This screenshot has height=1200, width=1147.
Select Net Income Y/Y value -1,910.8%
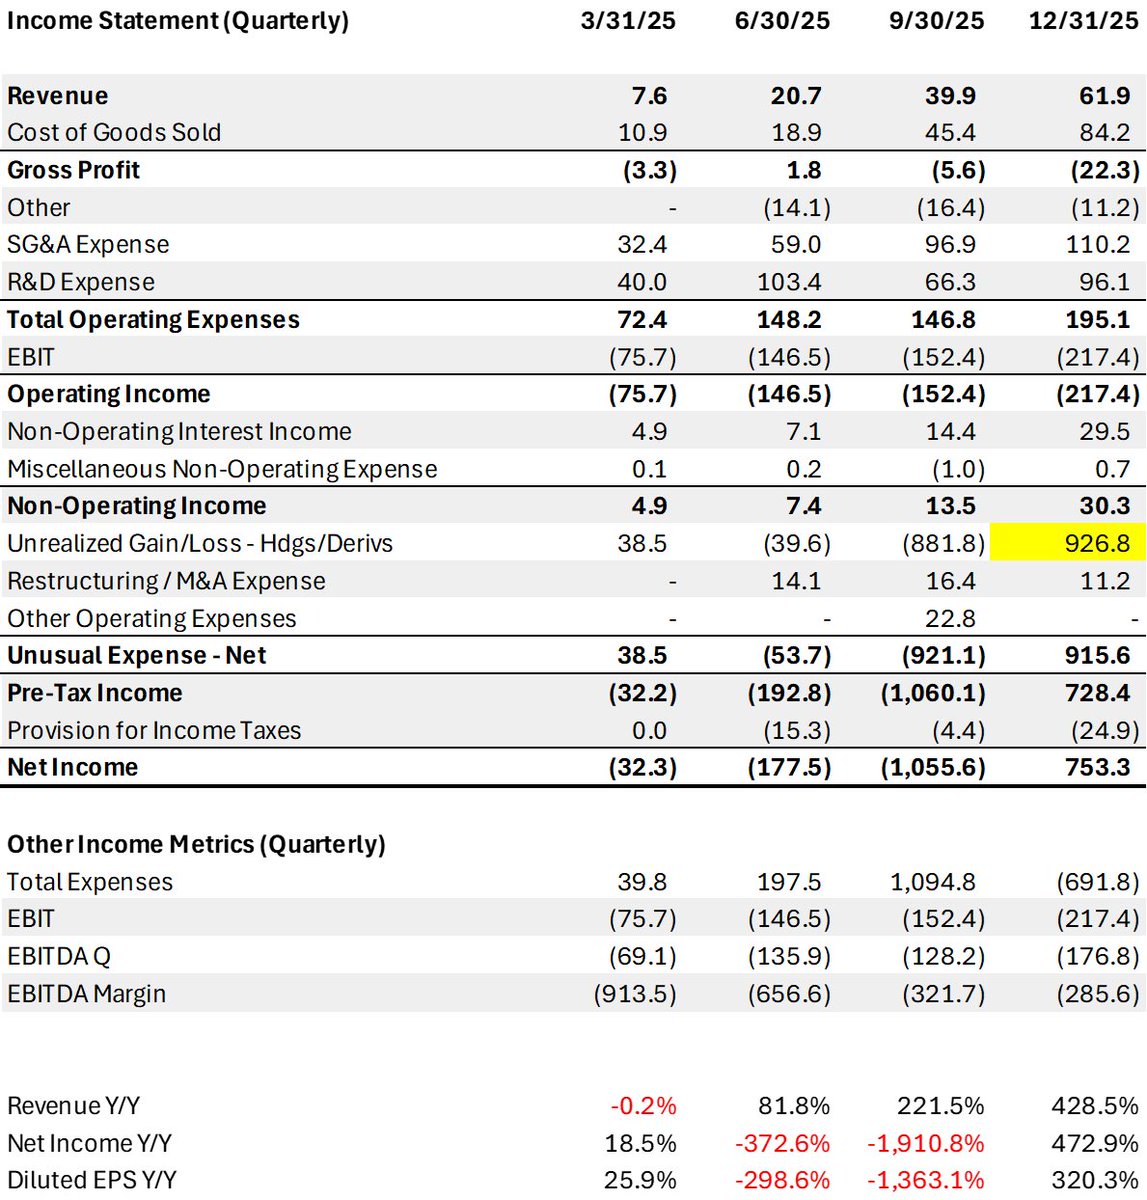(925, 1143)
